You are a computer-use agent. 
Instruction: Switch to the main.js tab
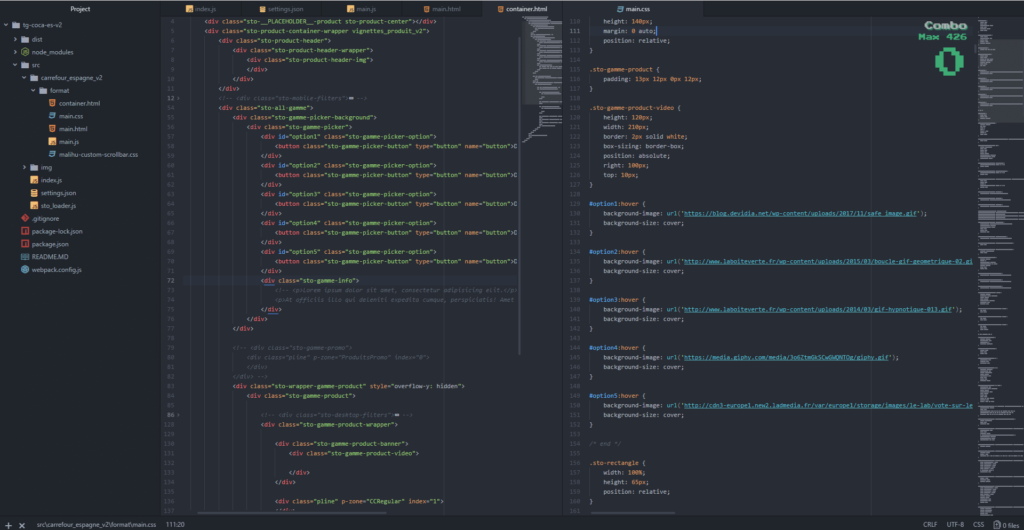(362, 9)
